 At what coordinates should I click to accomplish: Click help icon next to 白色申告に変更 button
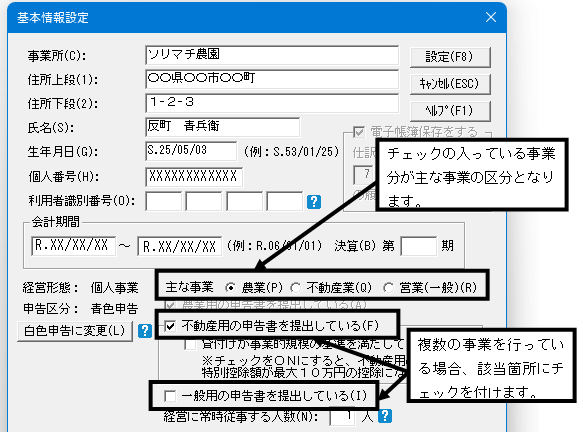145,331
